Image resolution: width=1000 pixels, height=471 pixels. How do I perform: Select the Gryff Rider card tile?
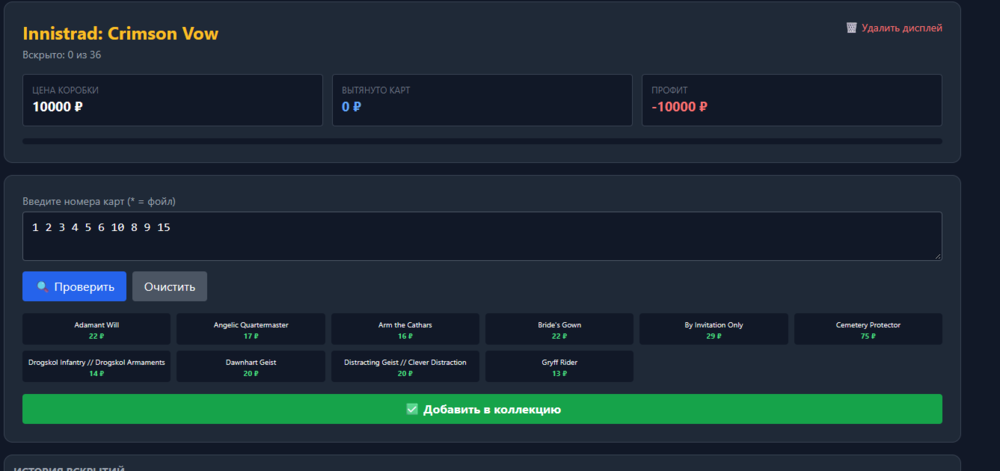point(559,366)
